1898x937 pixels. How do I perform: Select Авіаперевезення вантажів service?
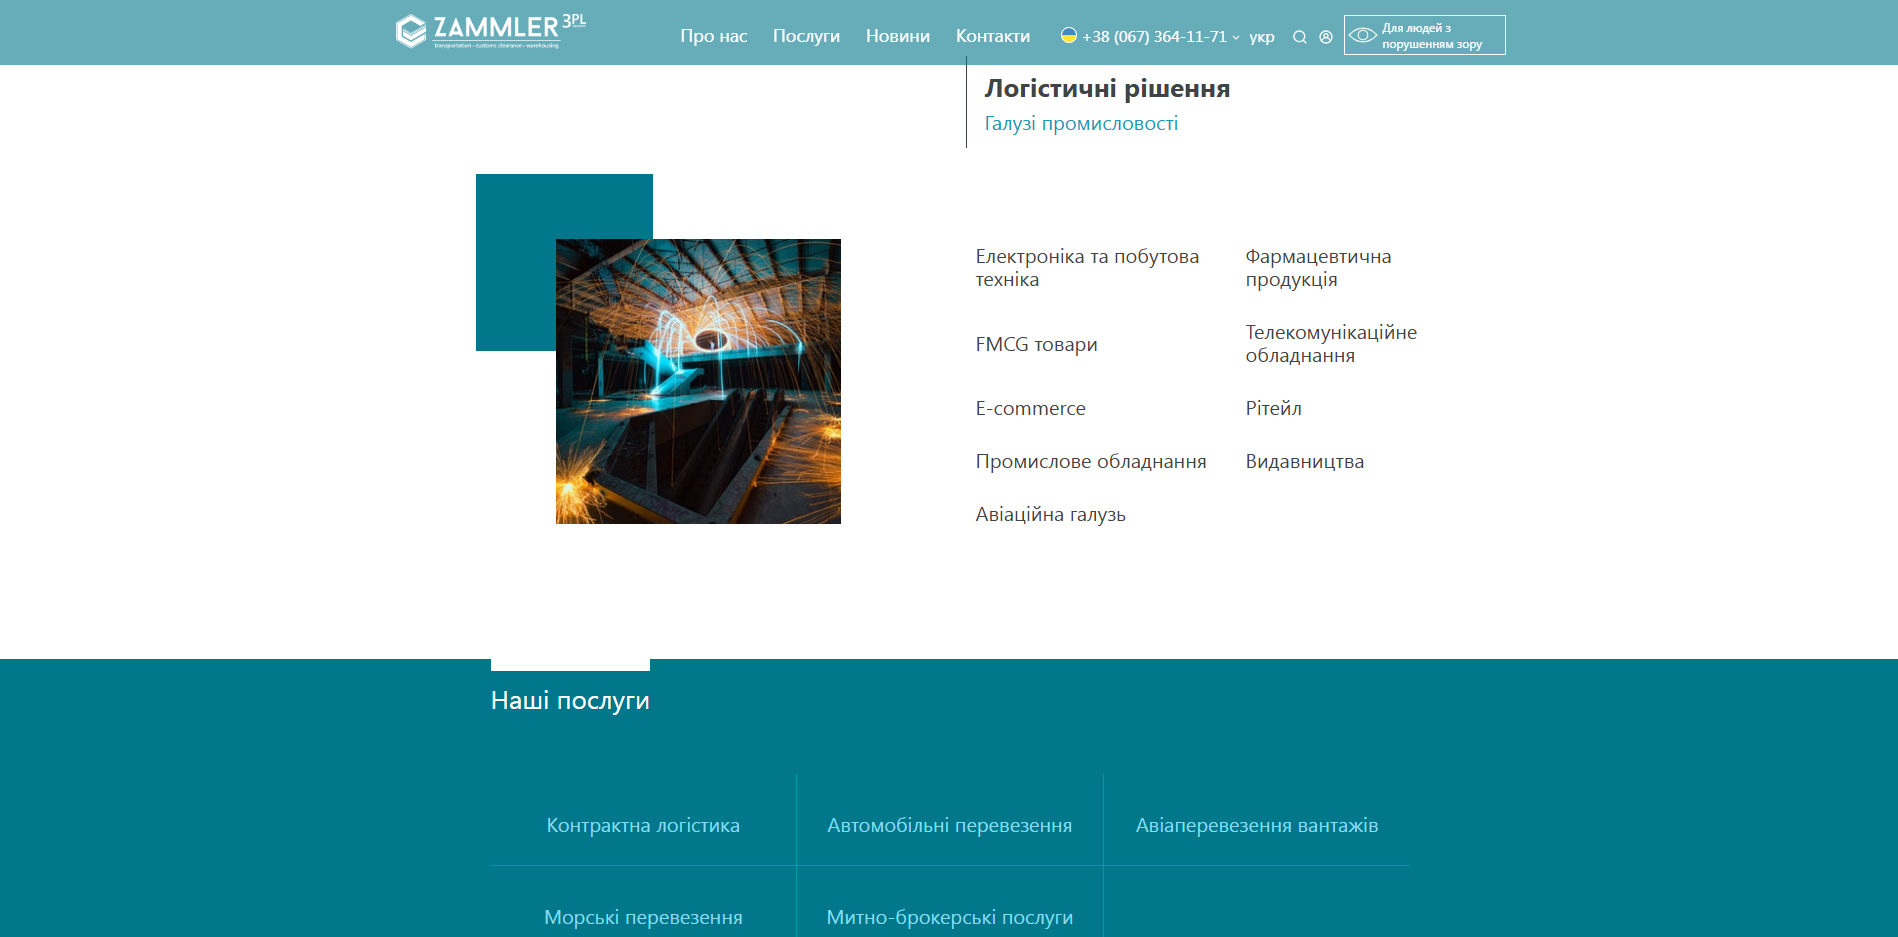tap(1257, 825)
